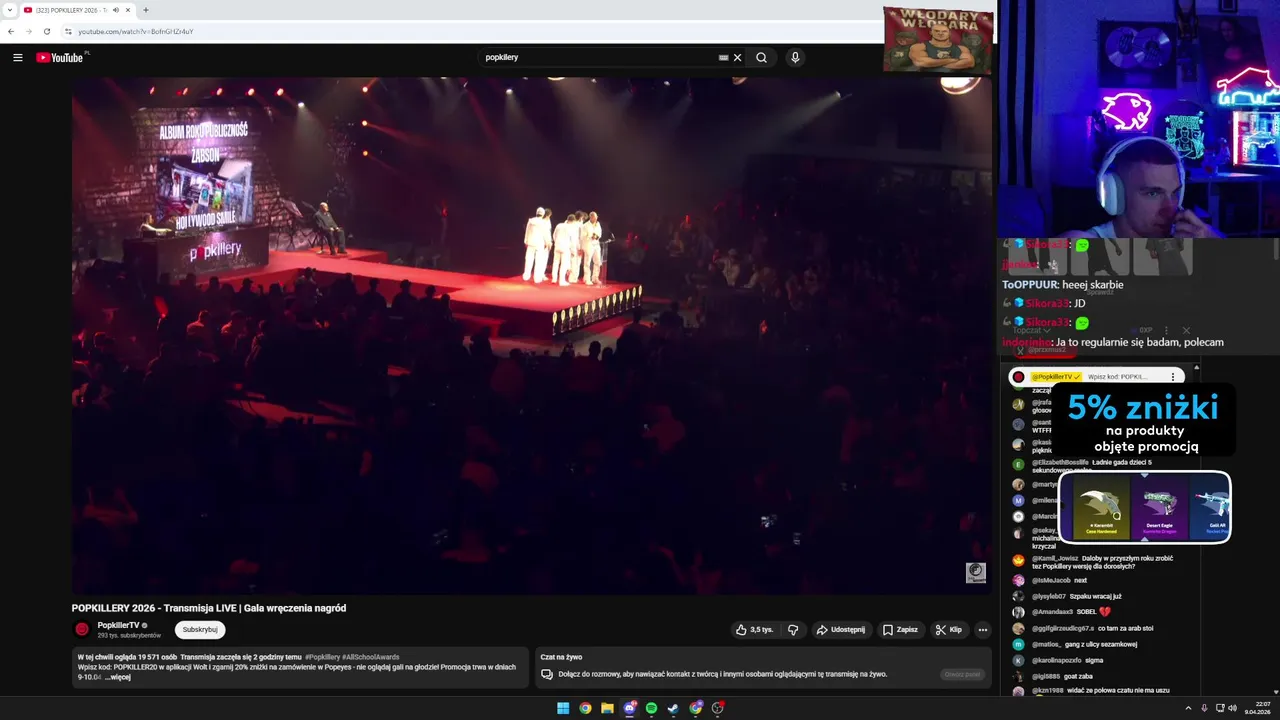Click the Wlodary Wedrara logo overlay

pyautogui.click(x=938, y=39)
